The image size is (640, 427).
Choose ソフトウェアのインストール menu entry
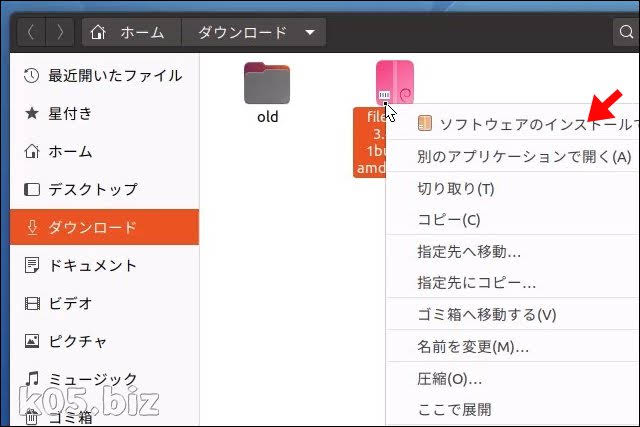click(513, 124)
